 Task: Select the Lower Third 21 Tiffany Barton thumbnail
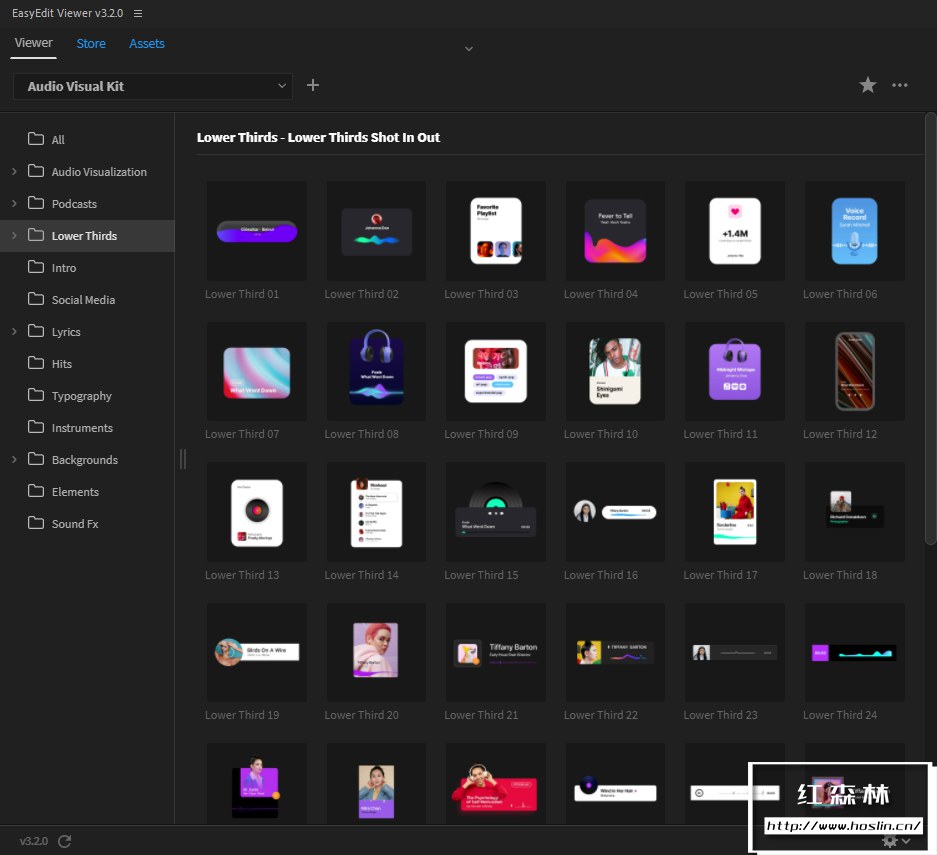click(495, 652)
